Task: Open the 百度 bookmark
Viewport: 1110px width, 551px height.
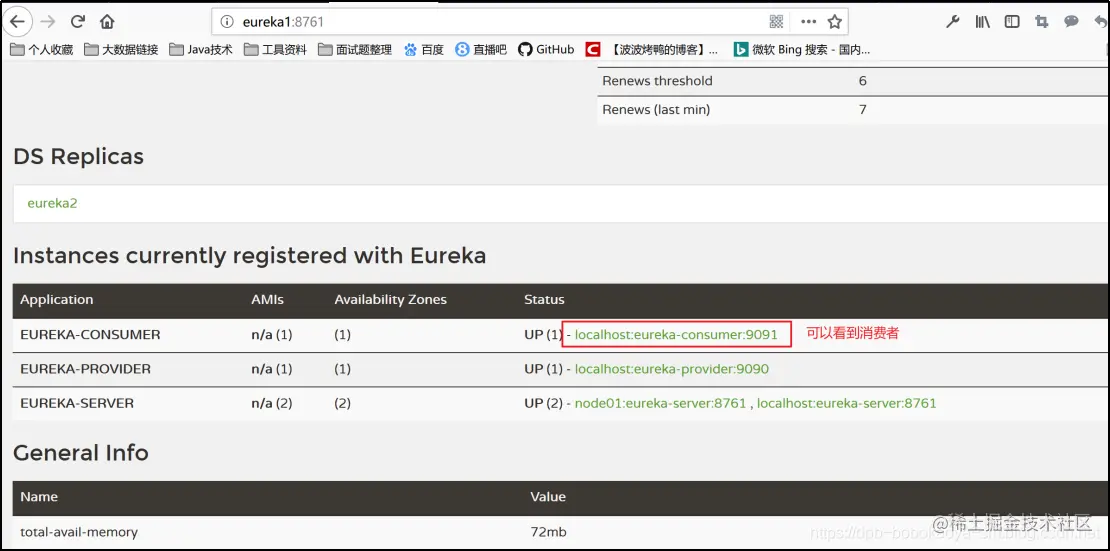Action: click(423, 50)
